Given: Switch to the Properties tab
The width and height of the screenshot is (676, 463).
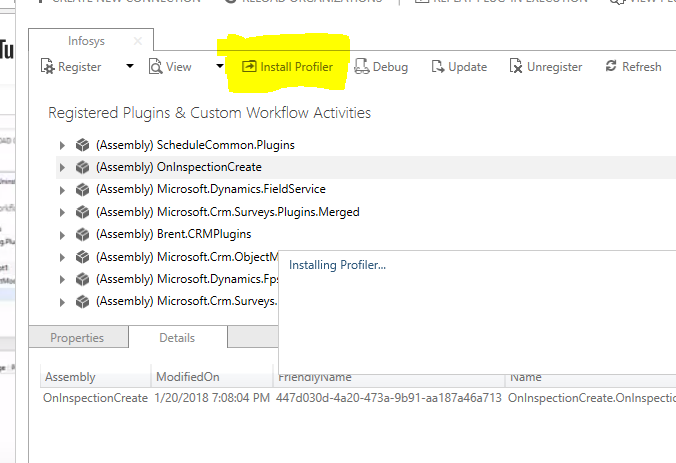Looking at the screenshot, I should pos(78,337).
